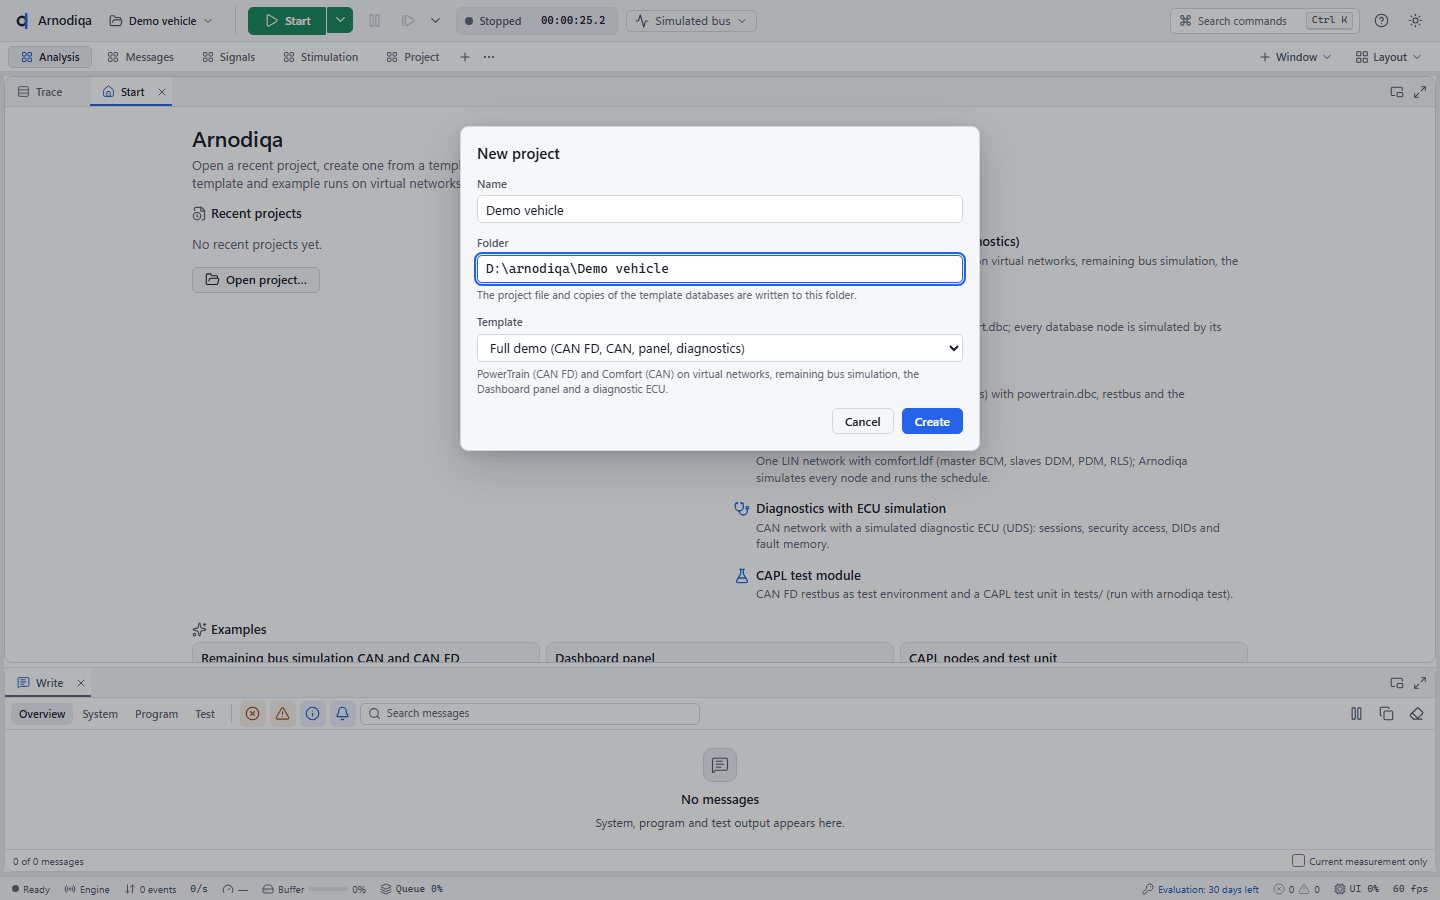Image resolution: width=1440 pixels, height=900 pixels.
Task: Toggle the info messages filter icon
Action: [312, 714]
